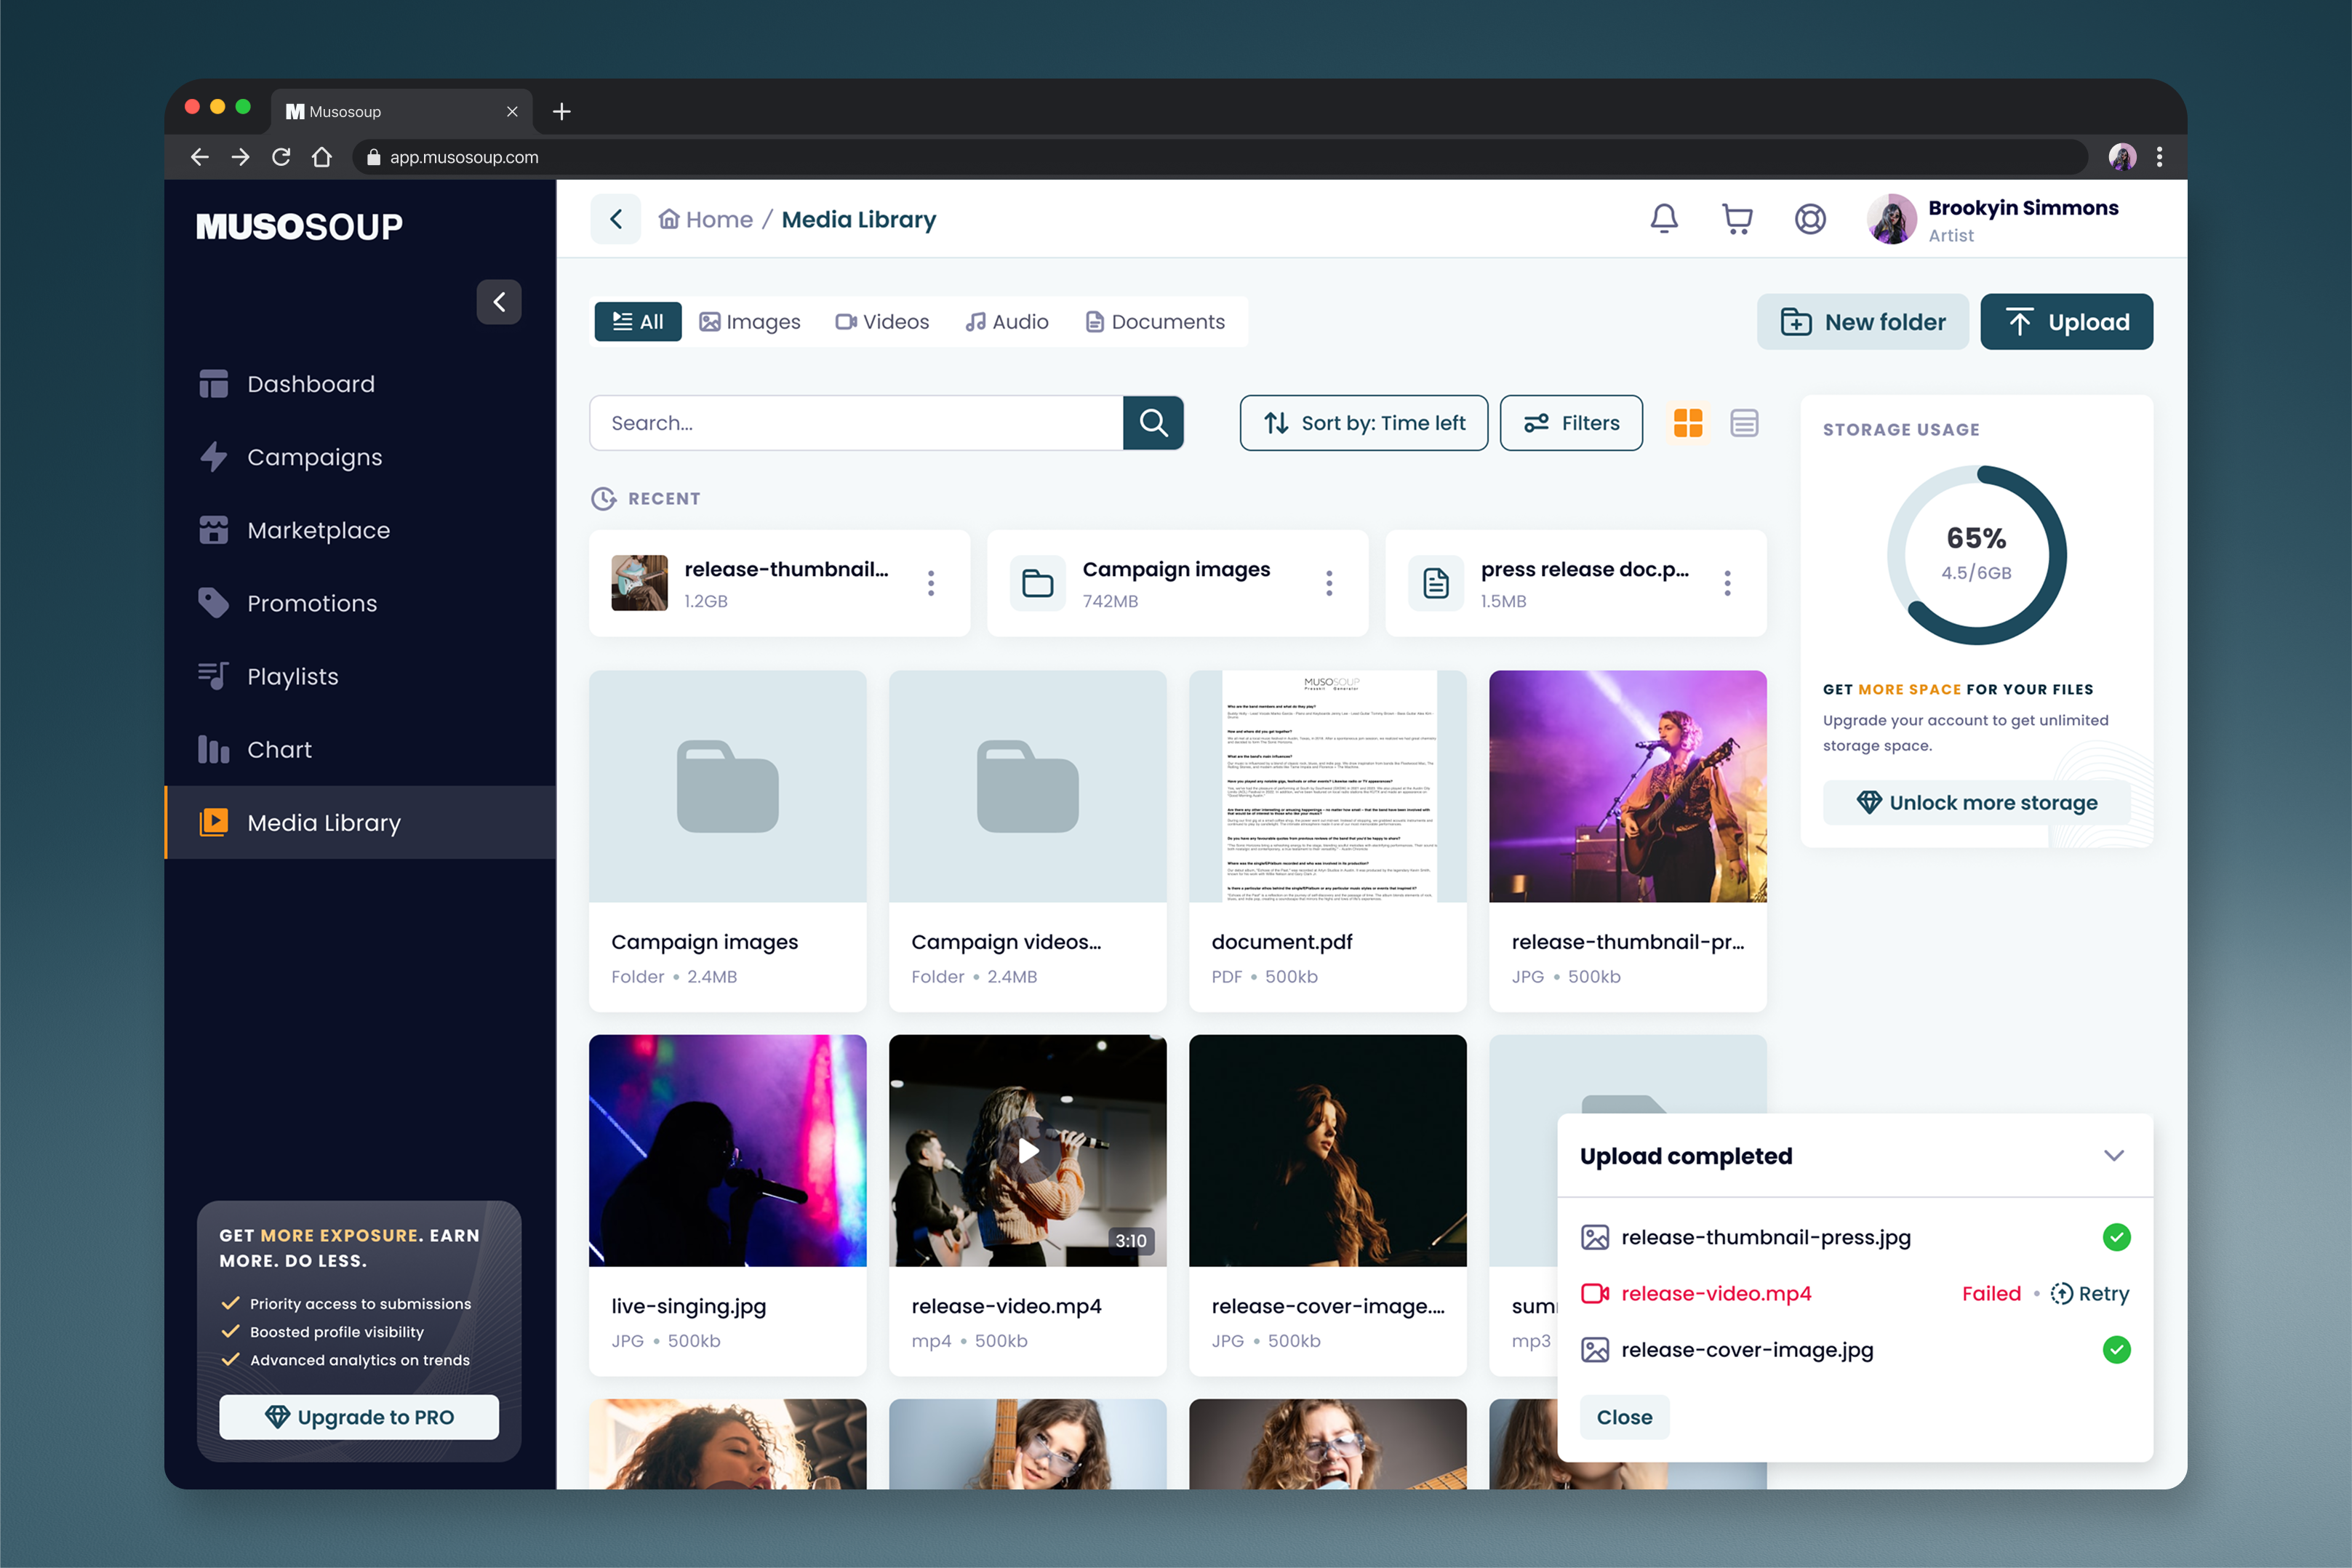Close the upload completed panel
This screenshot has height=1568, width=2352.
(1624, 1417)
